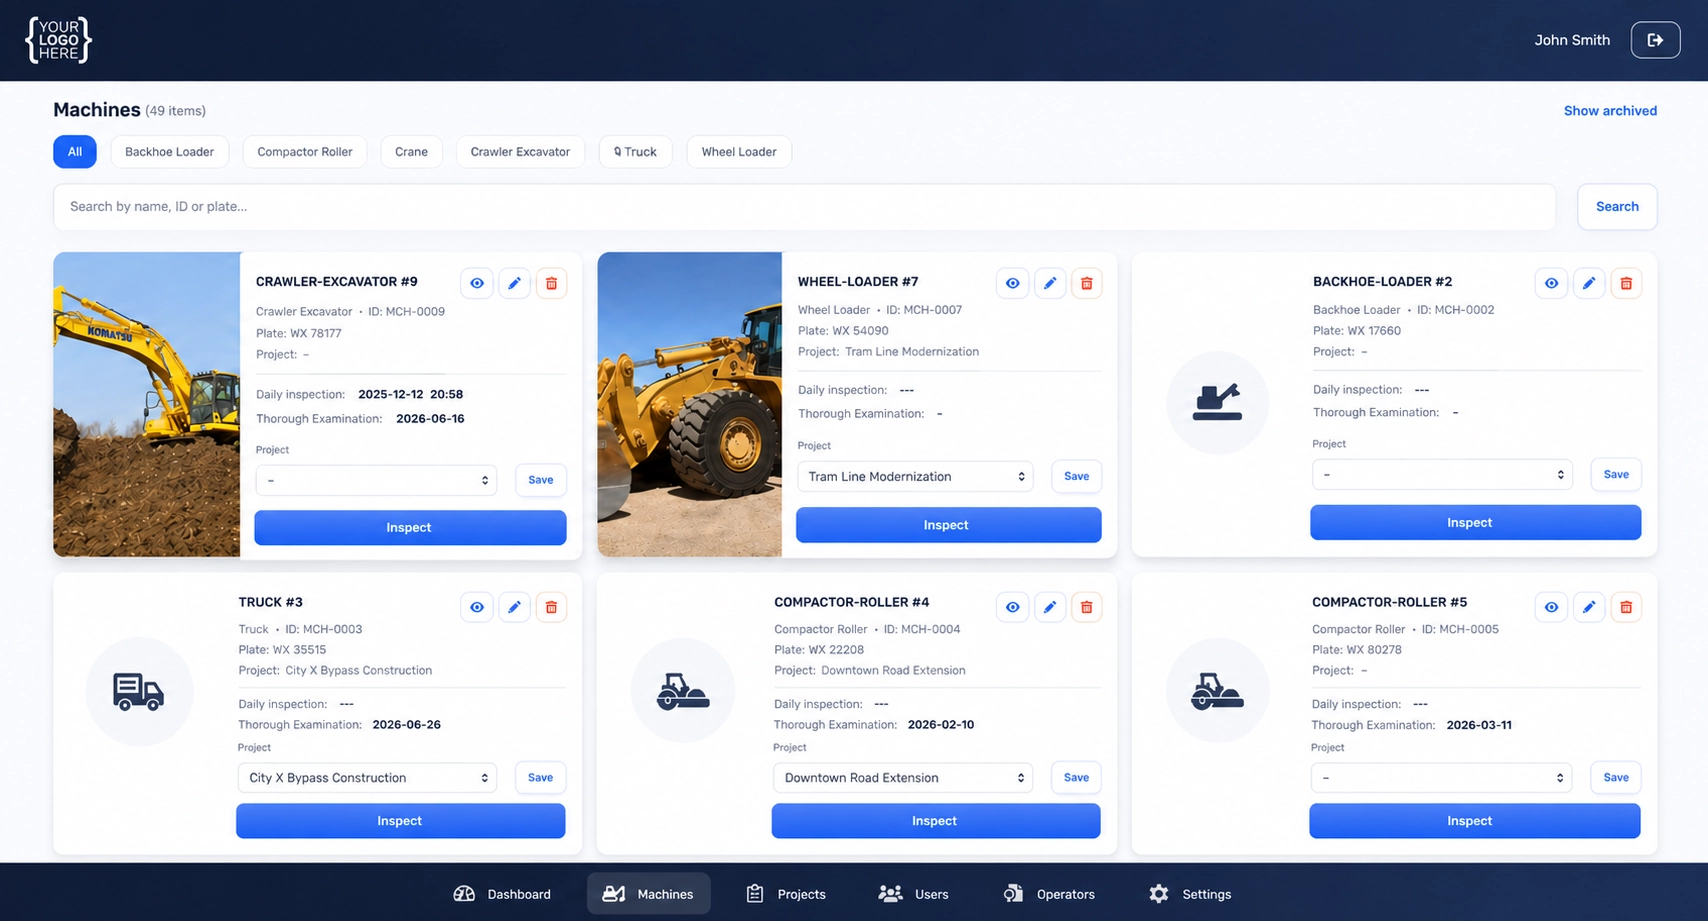The width and height of the screenshot is (1708, 921).
Task: Click the delete trash icon on COMPACTOR-ROLLER #4
Action: pyautogui.click(x=1086, y=607)
